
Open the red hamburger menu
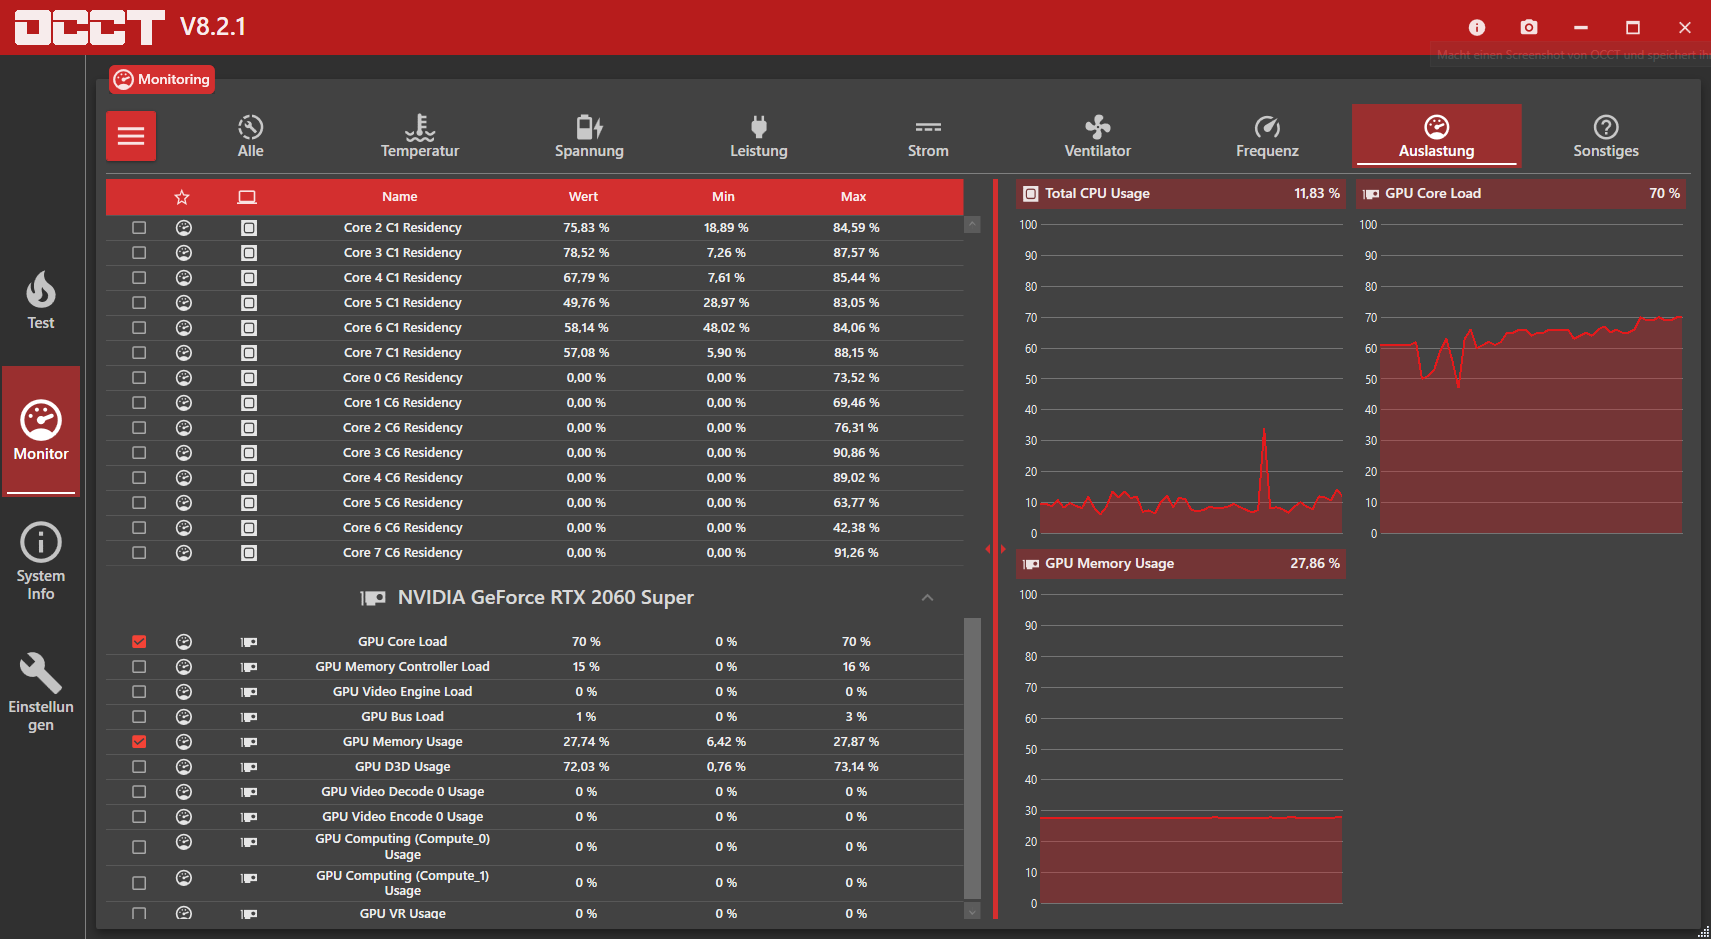pos(131,136)
